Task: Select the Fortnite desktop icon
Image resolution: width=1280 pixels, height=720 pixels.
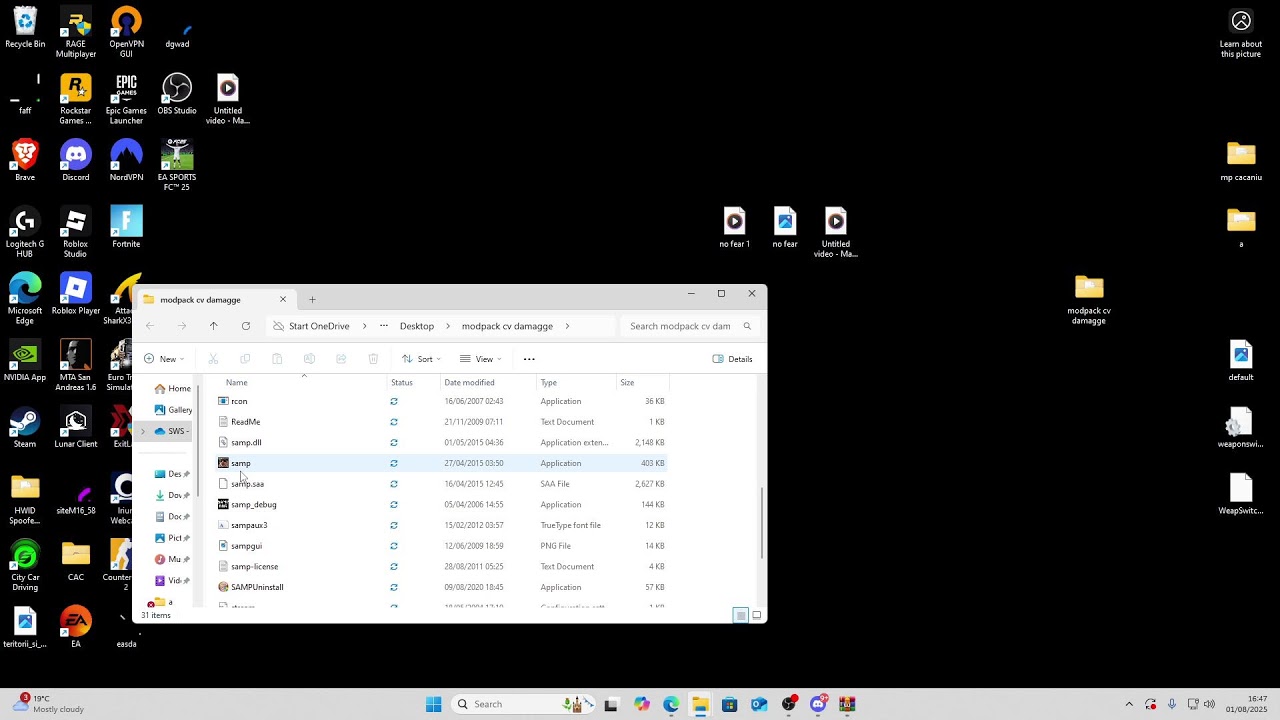Action: pos(126,228)
